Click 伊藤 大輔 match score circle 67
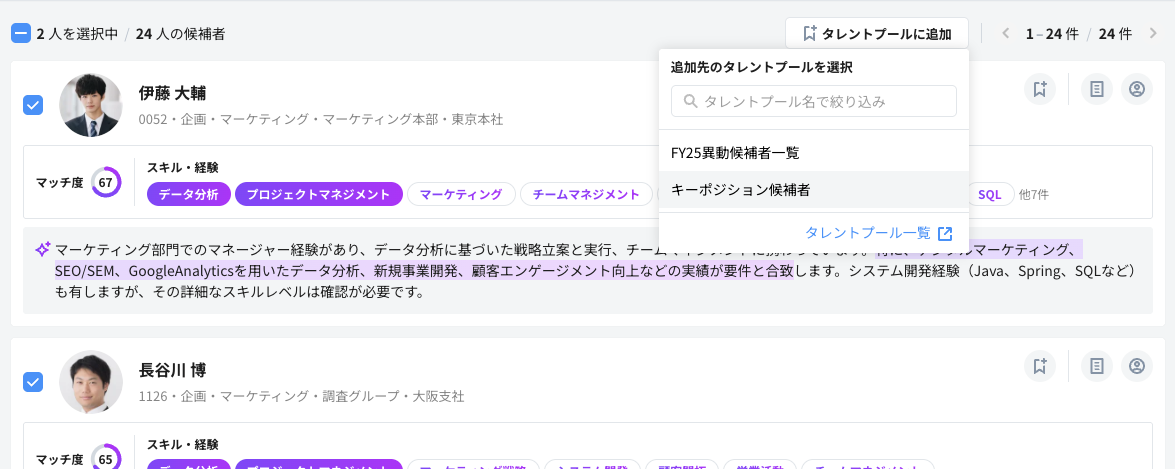 pos(105,182)
